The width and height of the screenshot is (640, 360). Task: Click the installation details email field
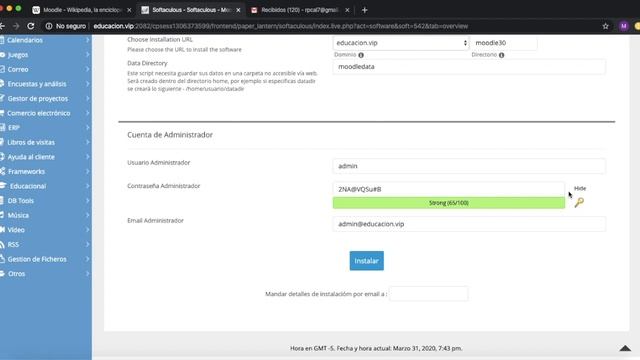pyautogui.click(x=429, y=294)
